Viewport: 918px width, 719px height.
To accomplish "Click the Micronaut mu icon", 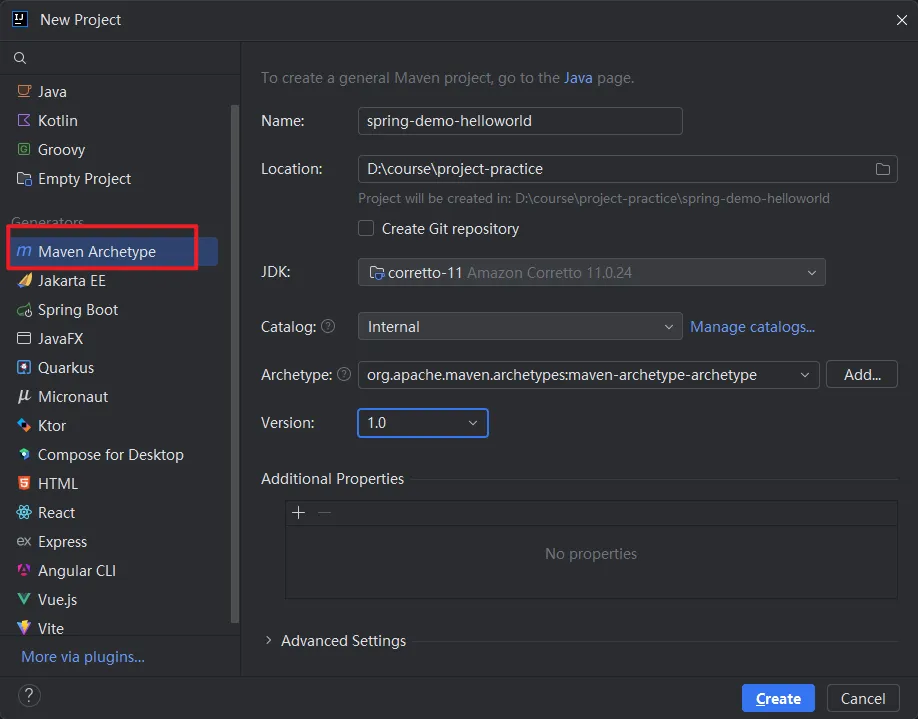I will (24, 396).
